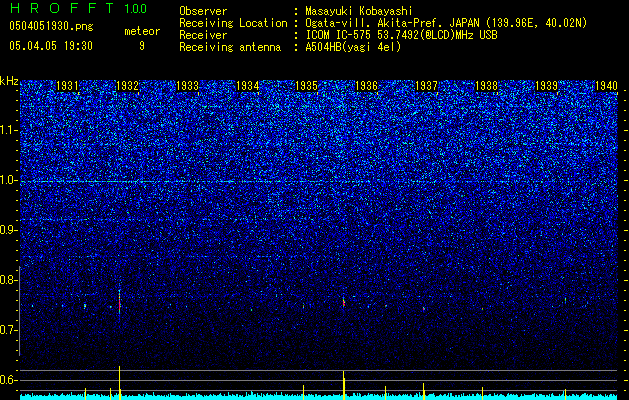Click the 0.7 kHz frequency label

[9, 330]
